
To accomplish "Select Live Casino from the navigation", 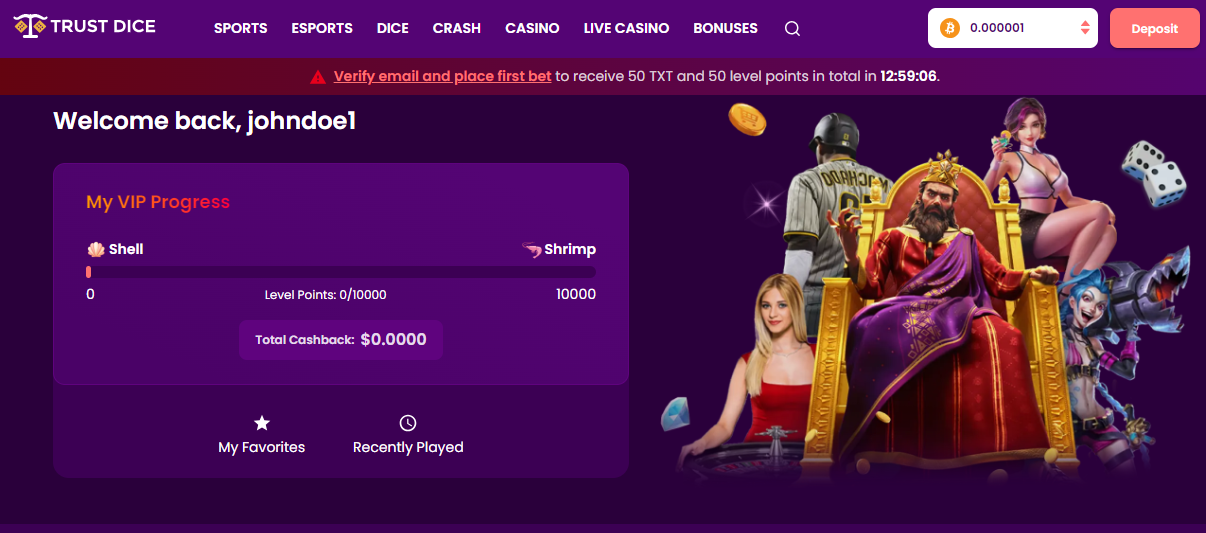I will pyautogui.click(x=626, y=28).
